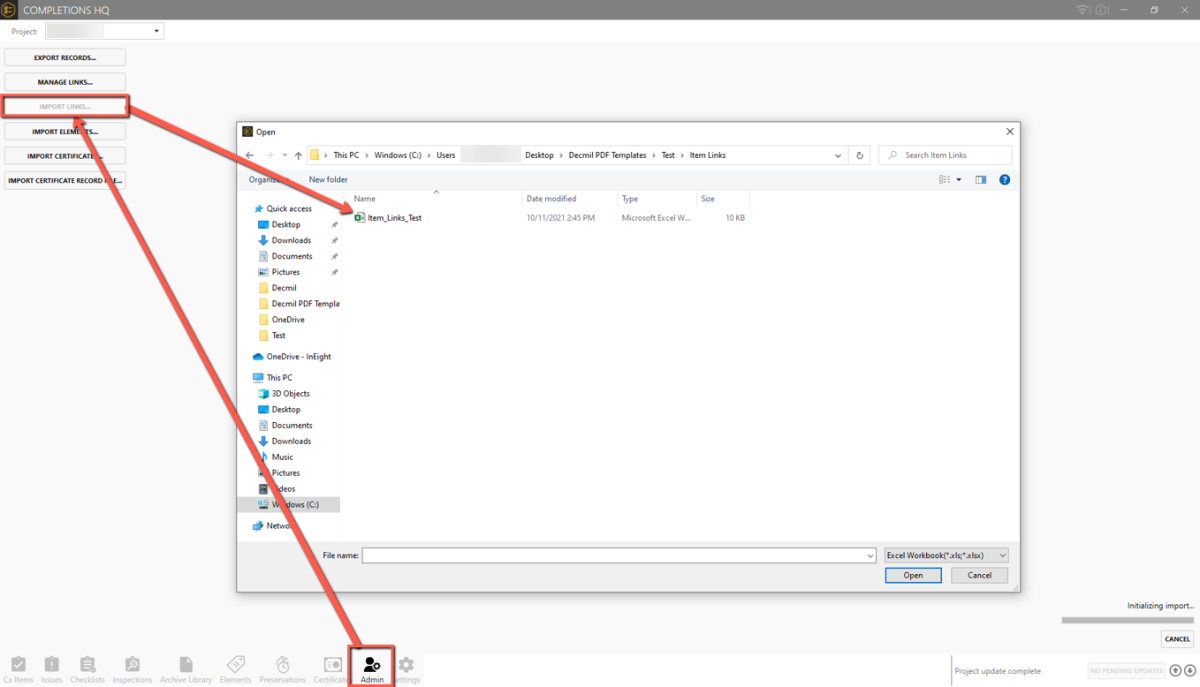The width and height of the screenshot is (1200, 687).
Task: Select Downloads under Quick access
Action: coord(291,241)
